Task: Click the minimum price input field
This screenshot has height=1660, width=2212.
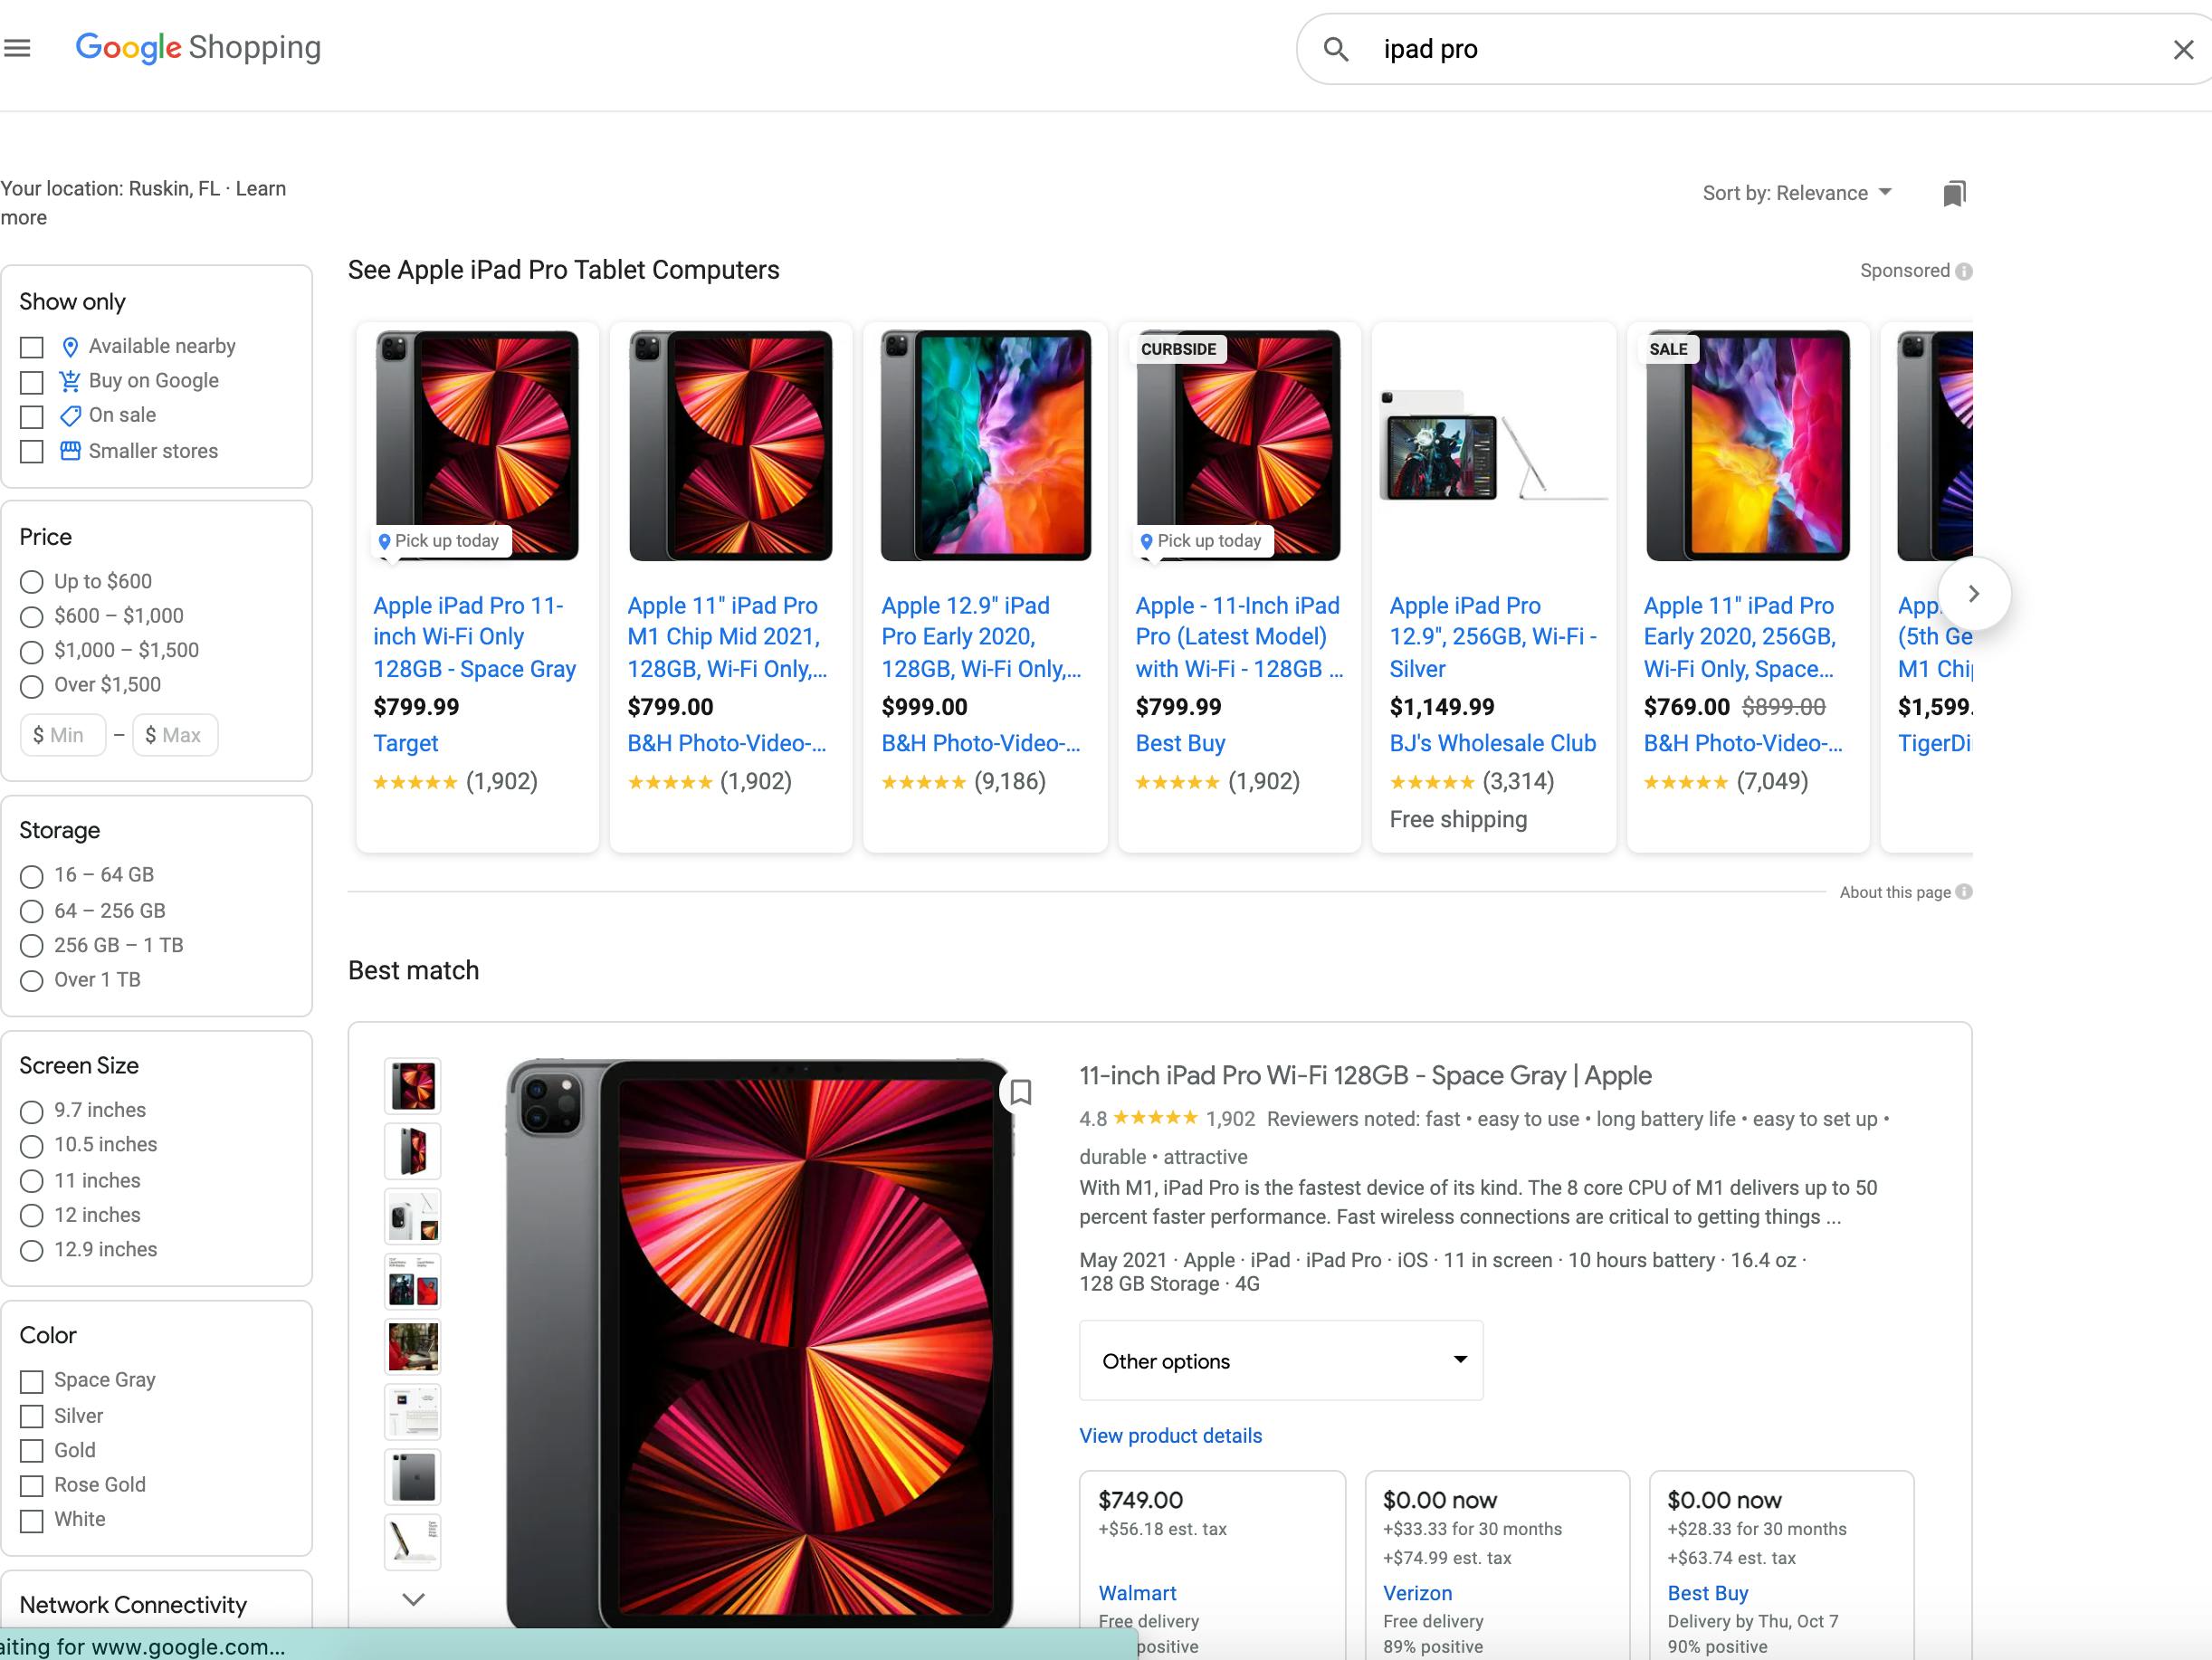Action: point(63,735)
